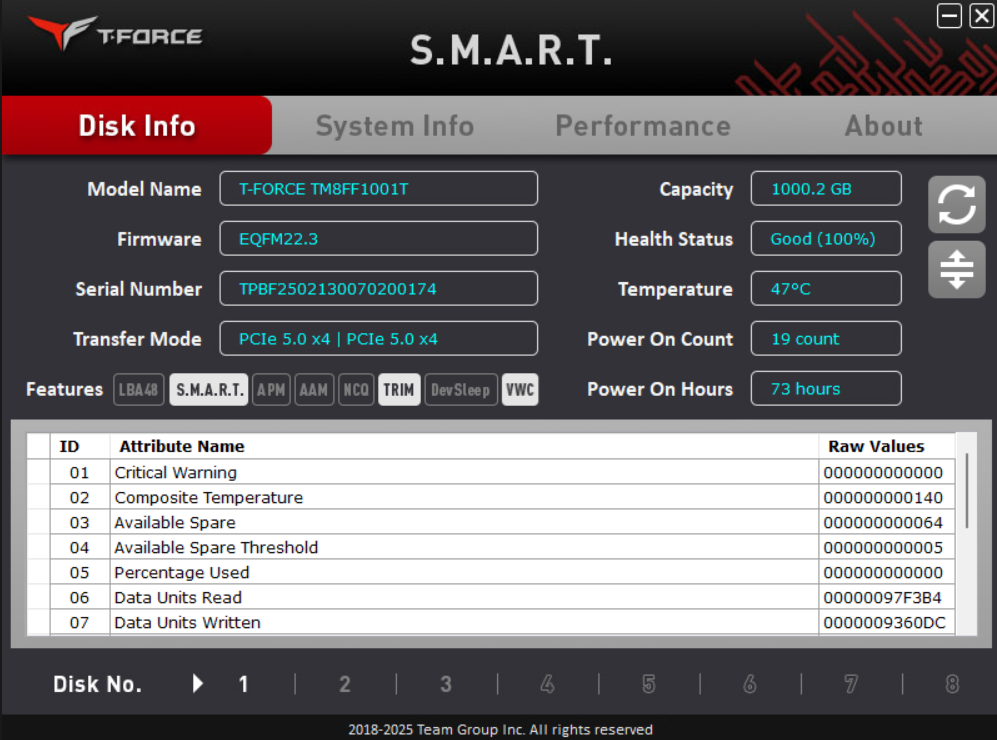Click the APM feature icon
The height and width of the screenshot is (740, 997).
pos(271,390)
